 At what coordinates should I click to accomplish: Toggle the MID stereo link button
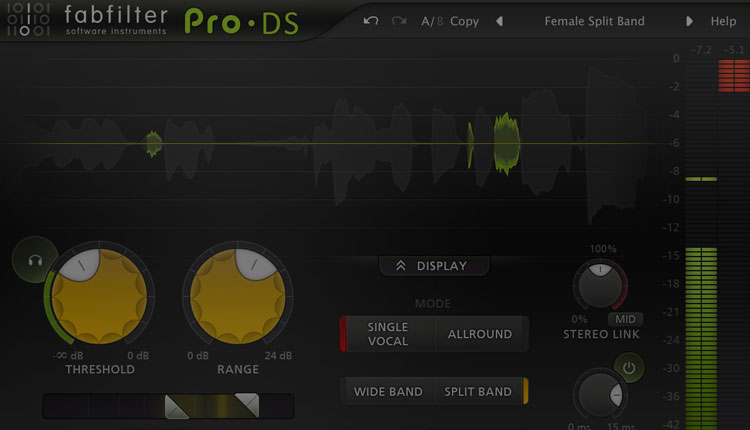pos(625,319)
